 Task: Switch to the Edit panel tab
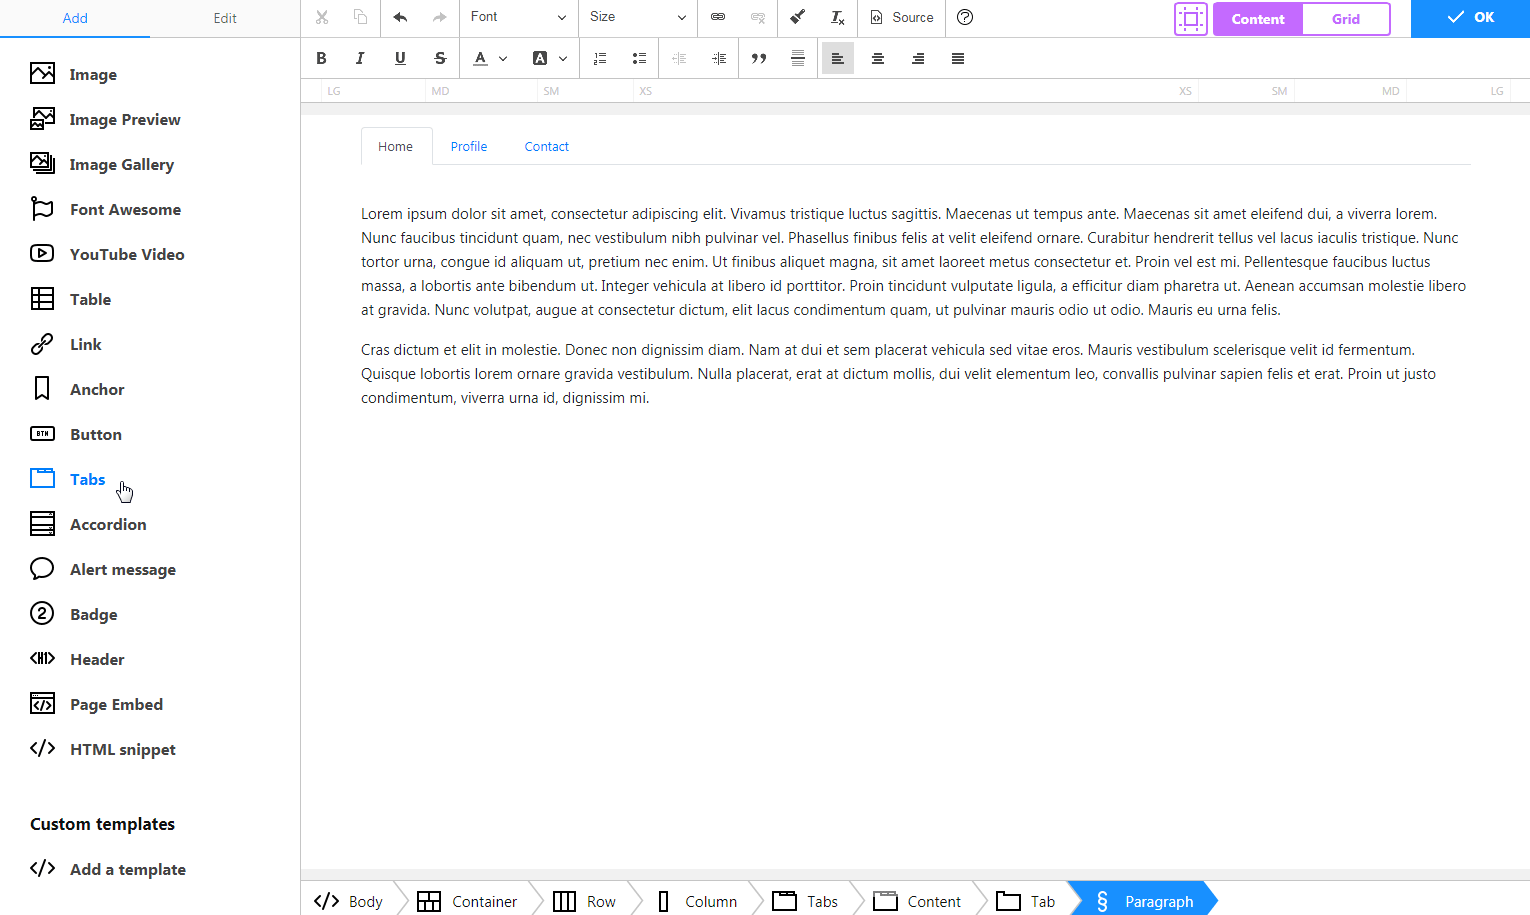pyautogui.click(x=225, y=18)
